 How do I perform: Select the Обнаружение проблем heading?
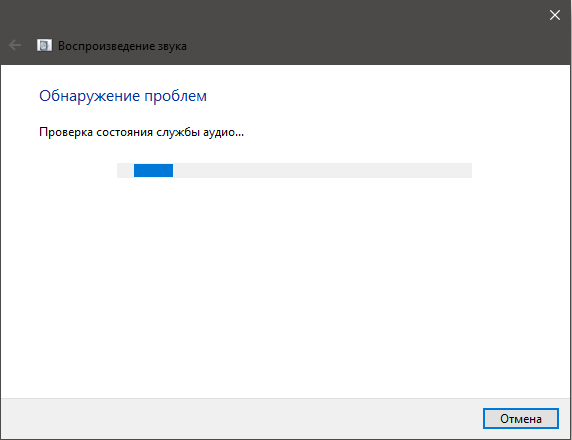click(x=123, y=96)
